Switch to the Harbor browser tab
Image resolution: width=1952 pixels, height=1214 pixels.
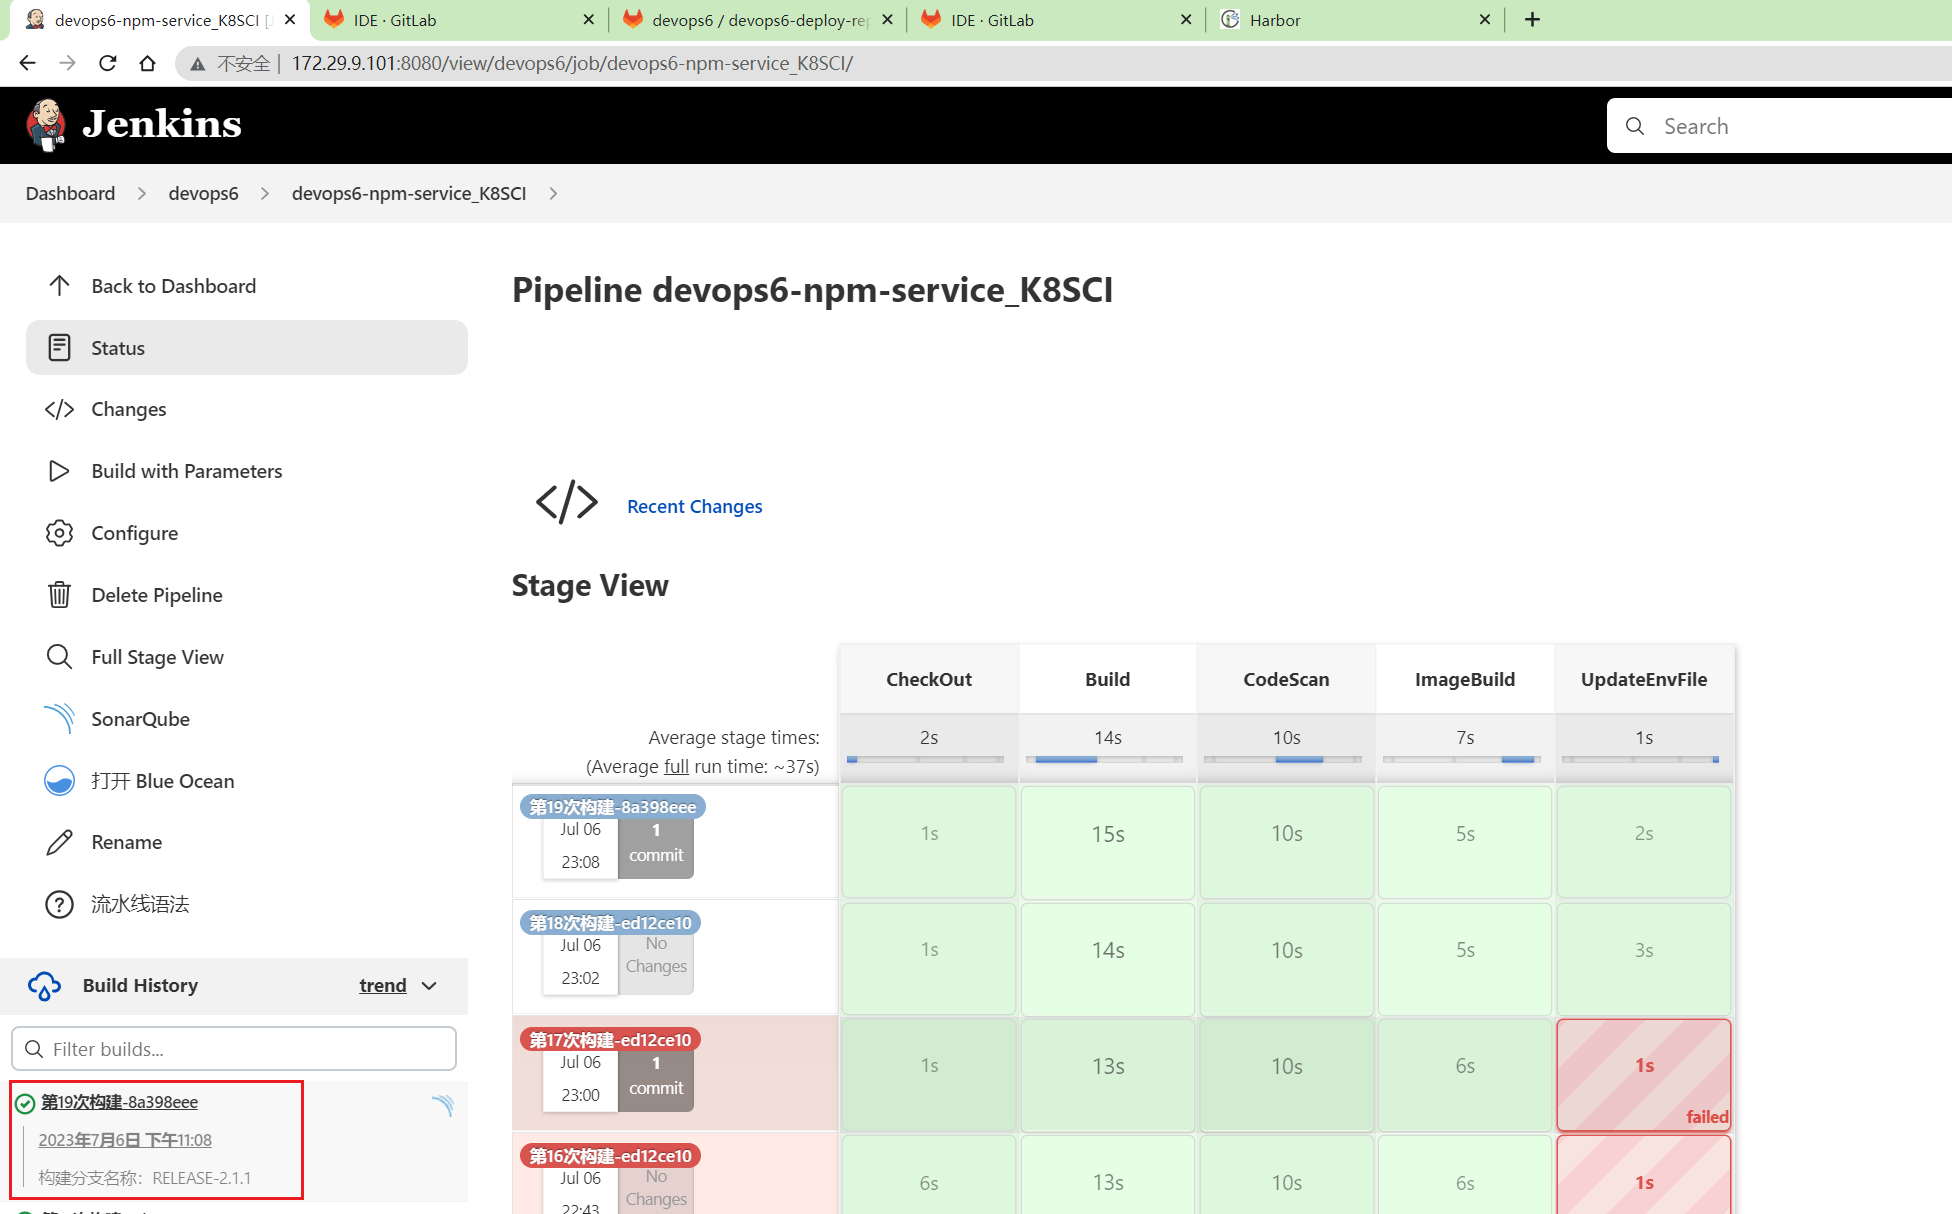tap(1353, 20)
